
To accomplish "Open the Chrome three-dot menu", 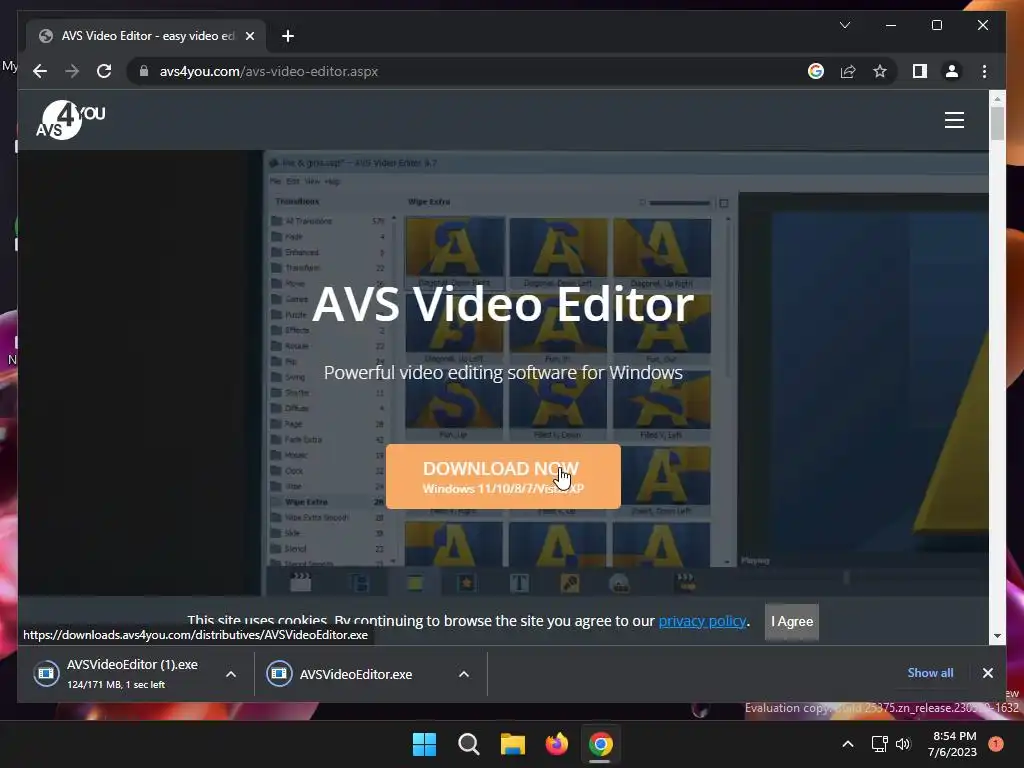I will click(x=984, y=71).
